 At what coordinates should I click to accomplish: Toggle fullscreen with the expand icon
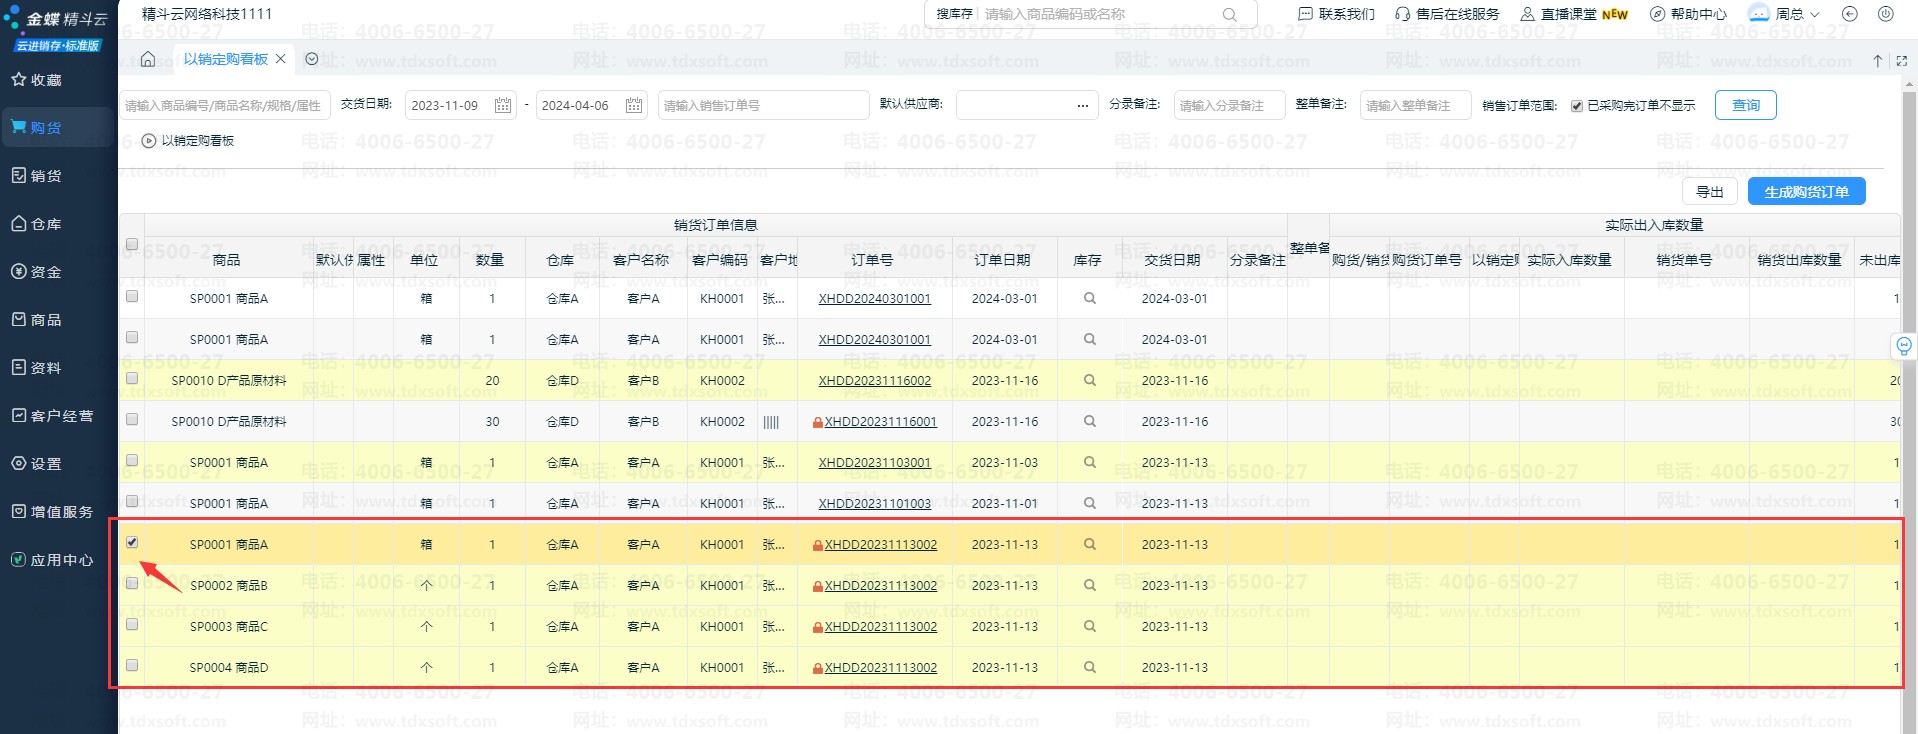[x=1901, y=61]
